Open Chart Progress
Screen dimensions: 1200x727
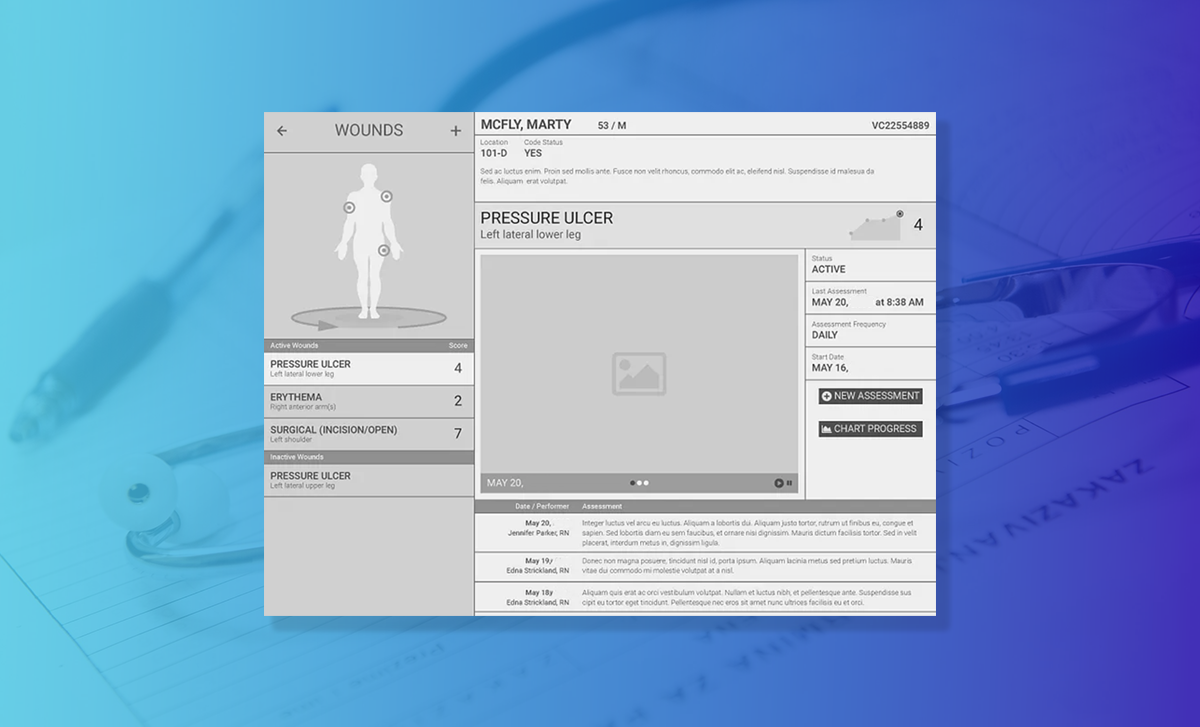pos(871,429)
